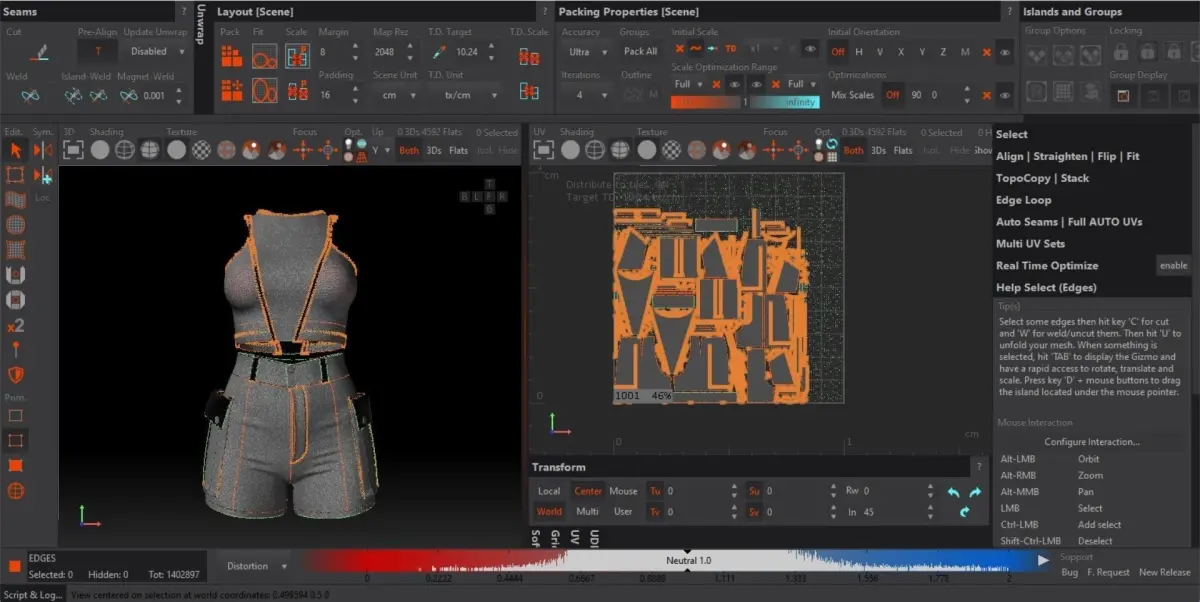This screenshot has width=1200, height=602.
Task: Click the Layout panel help question mark
Action: pyautogui.click(x=545, y=11)
